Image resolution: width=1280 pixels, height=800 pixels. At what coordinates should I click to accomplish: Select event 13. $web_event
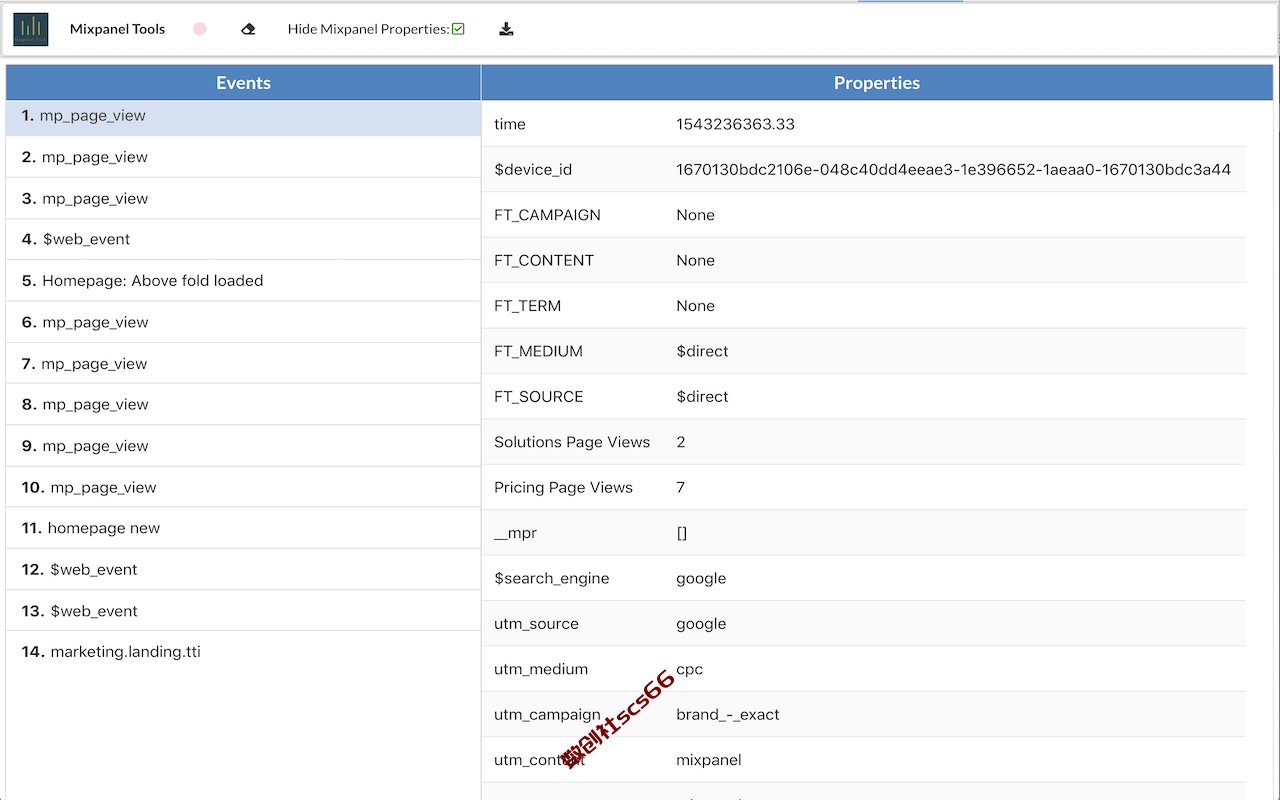pyautogui.click(x=243, y=611)
